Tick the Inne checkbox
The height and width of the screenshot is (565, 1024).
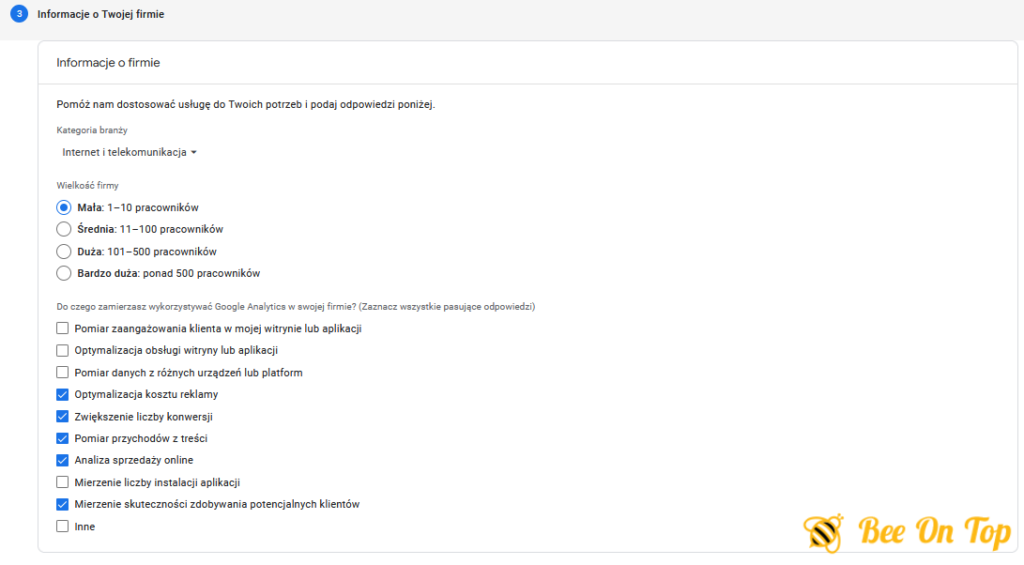(62, 526)
